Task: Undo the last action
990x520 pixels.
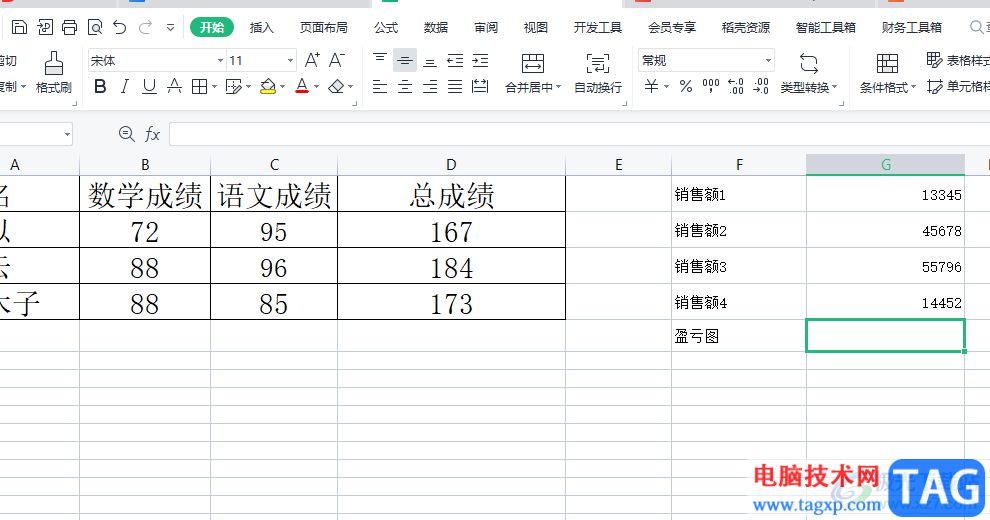Action: [x=120, y=27]
